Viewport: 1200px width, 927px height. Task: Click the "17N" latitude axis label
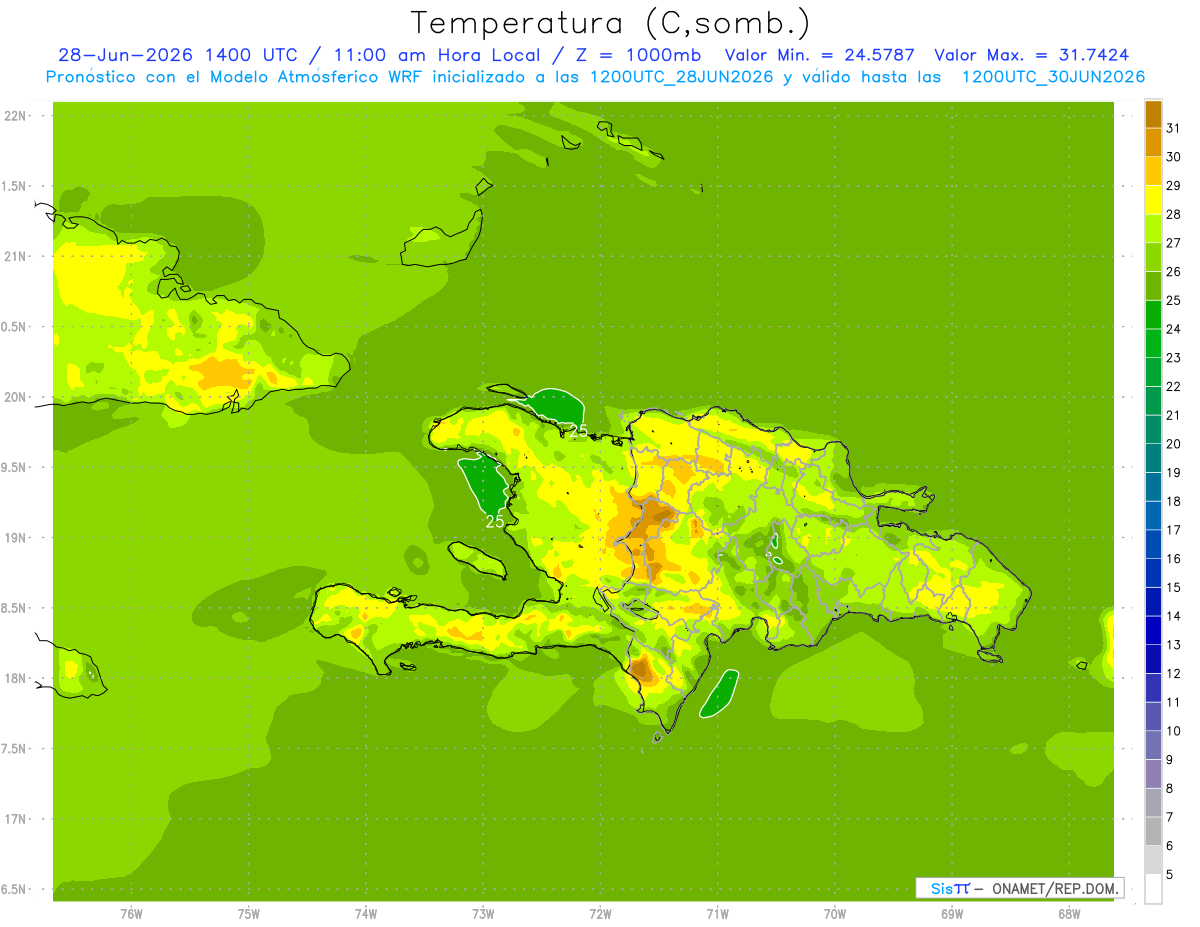click(16, 819)
